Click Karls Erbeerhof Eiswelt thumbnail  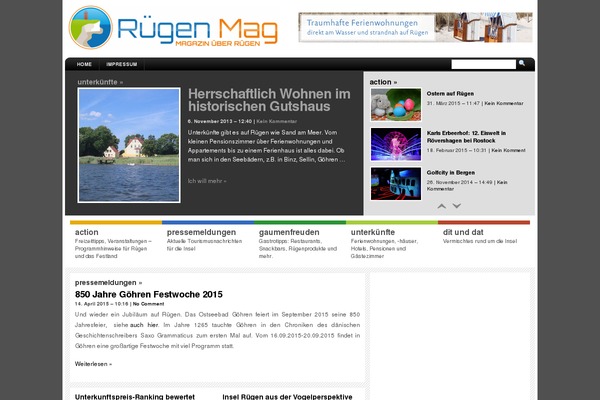pyautogui.click(x=396, y=144)
